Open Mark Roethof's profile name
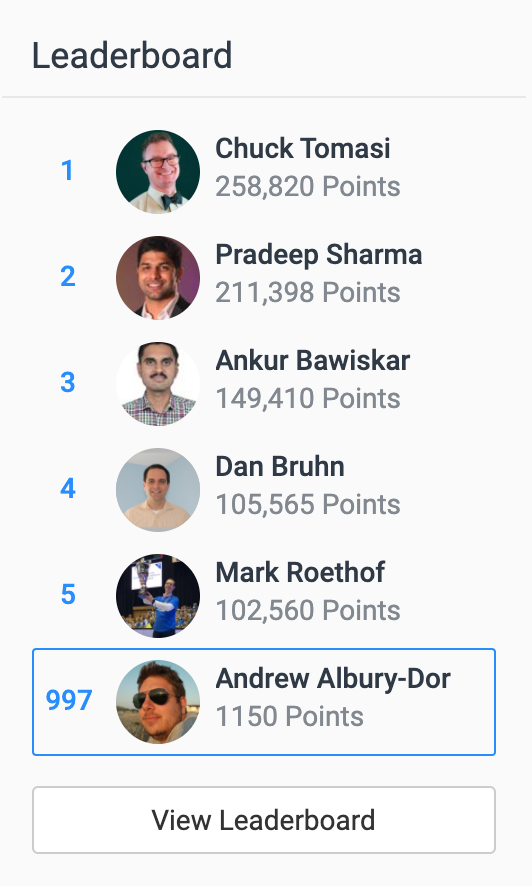This screenshot has height=886, width=532. 300,572
